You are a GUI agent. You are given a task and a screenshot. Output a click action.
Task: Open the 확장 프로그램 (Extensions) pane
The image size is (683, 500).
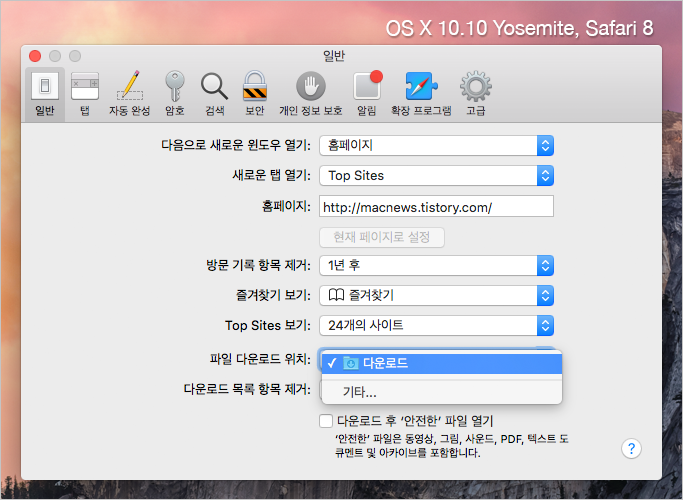pos(421,95)
